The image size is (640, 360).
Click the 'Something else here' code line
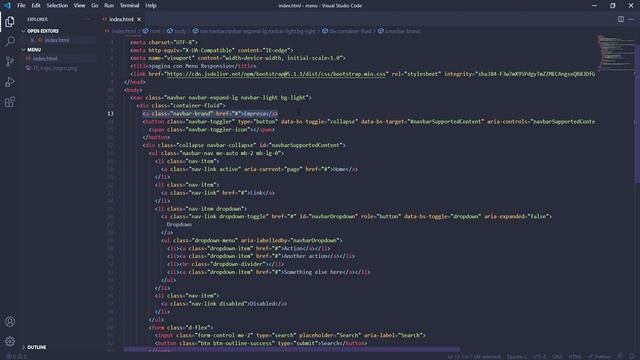[x=269, y=272]
